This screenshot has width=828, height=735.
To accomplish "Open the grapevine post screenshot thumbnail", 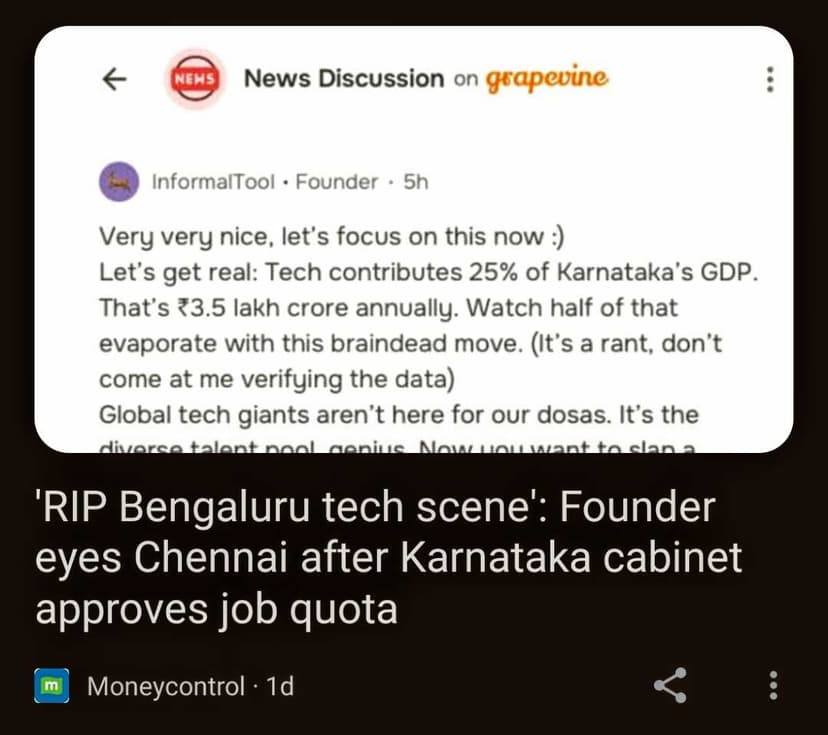I will click(x=413, y=239).
